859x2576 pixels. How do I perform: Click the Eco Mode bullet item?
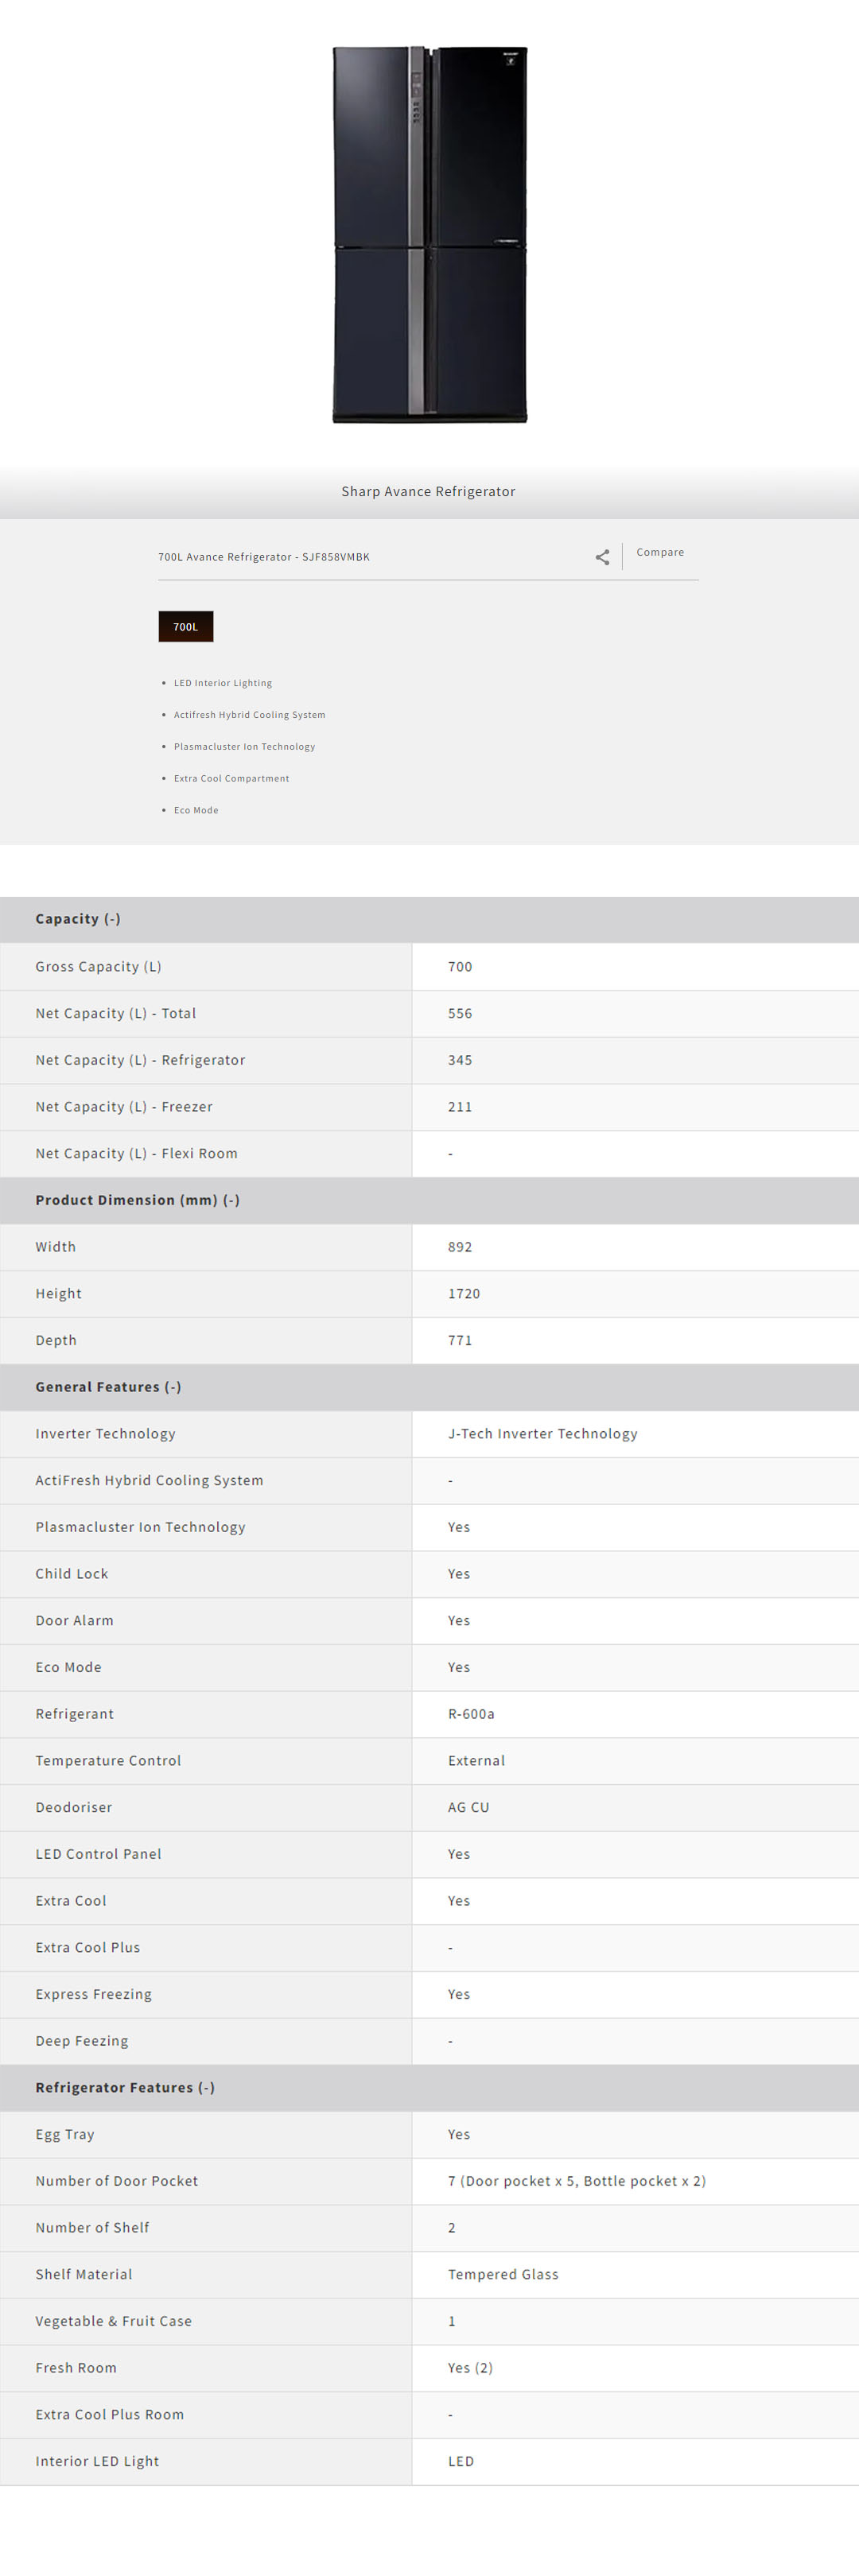point(196,810)
